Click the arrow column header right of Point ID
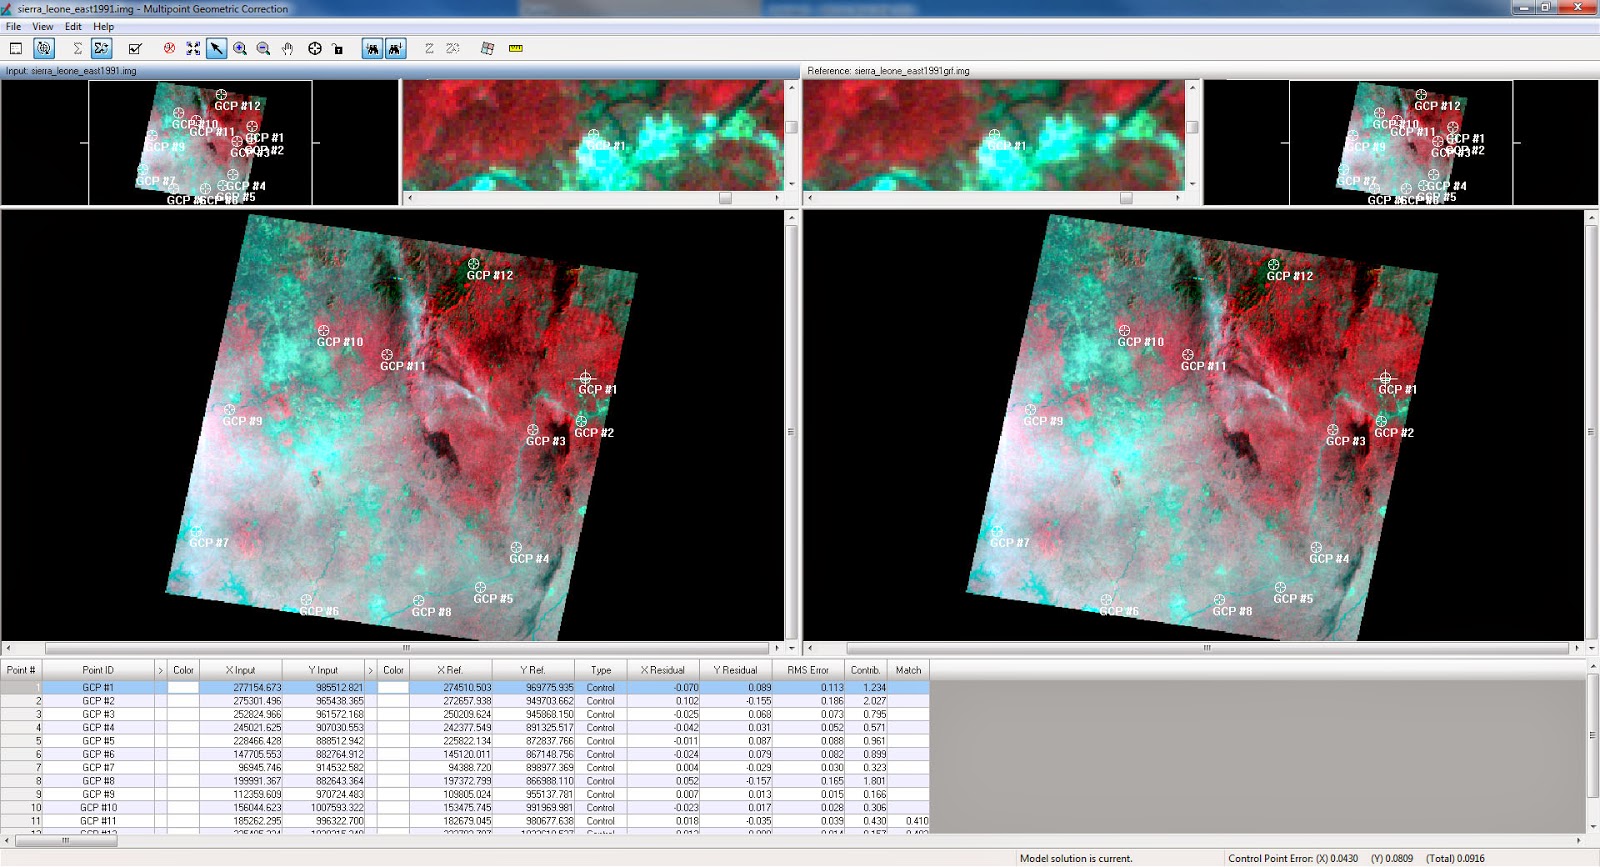This screenshot has width=1600, height=867. 160,670
